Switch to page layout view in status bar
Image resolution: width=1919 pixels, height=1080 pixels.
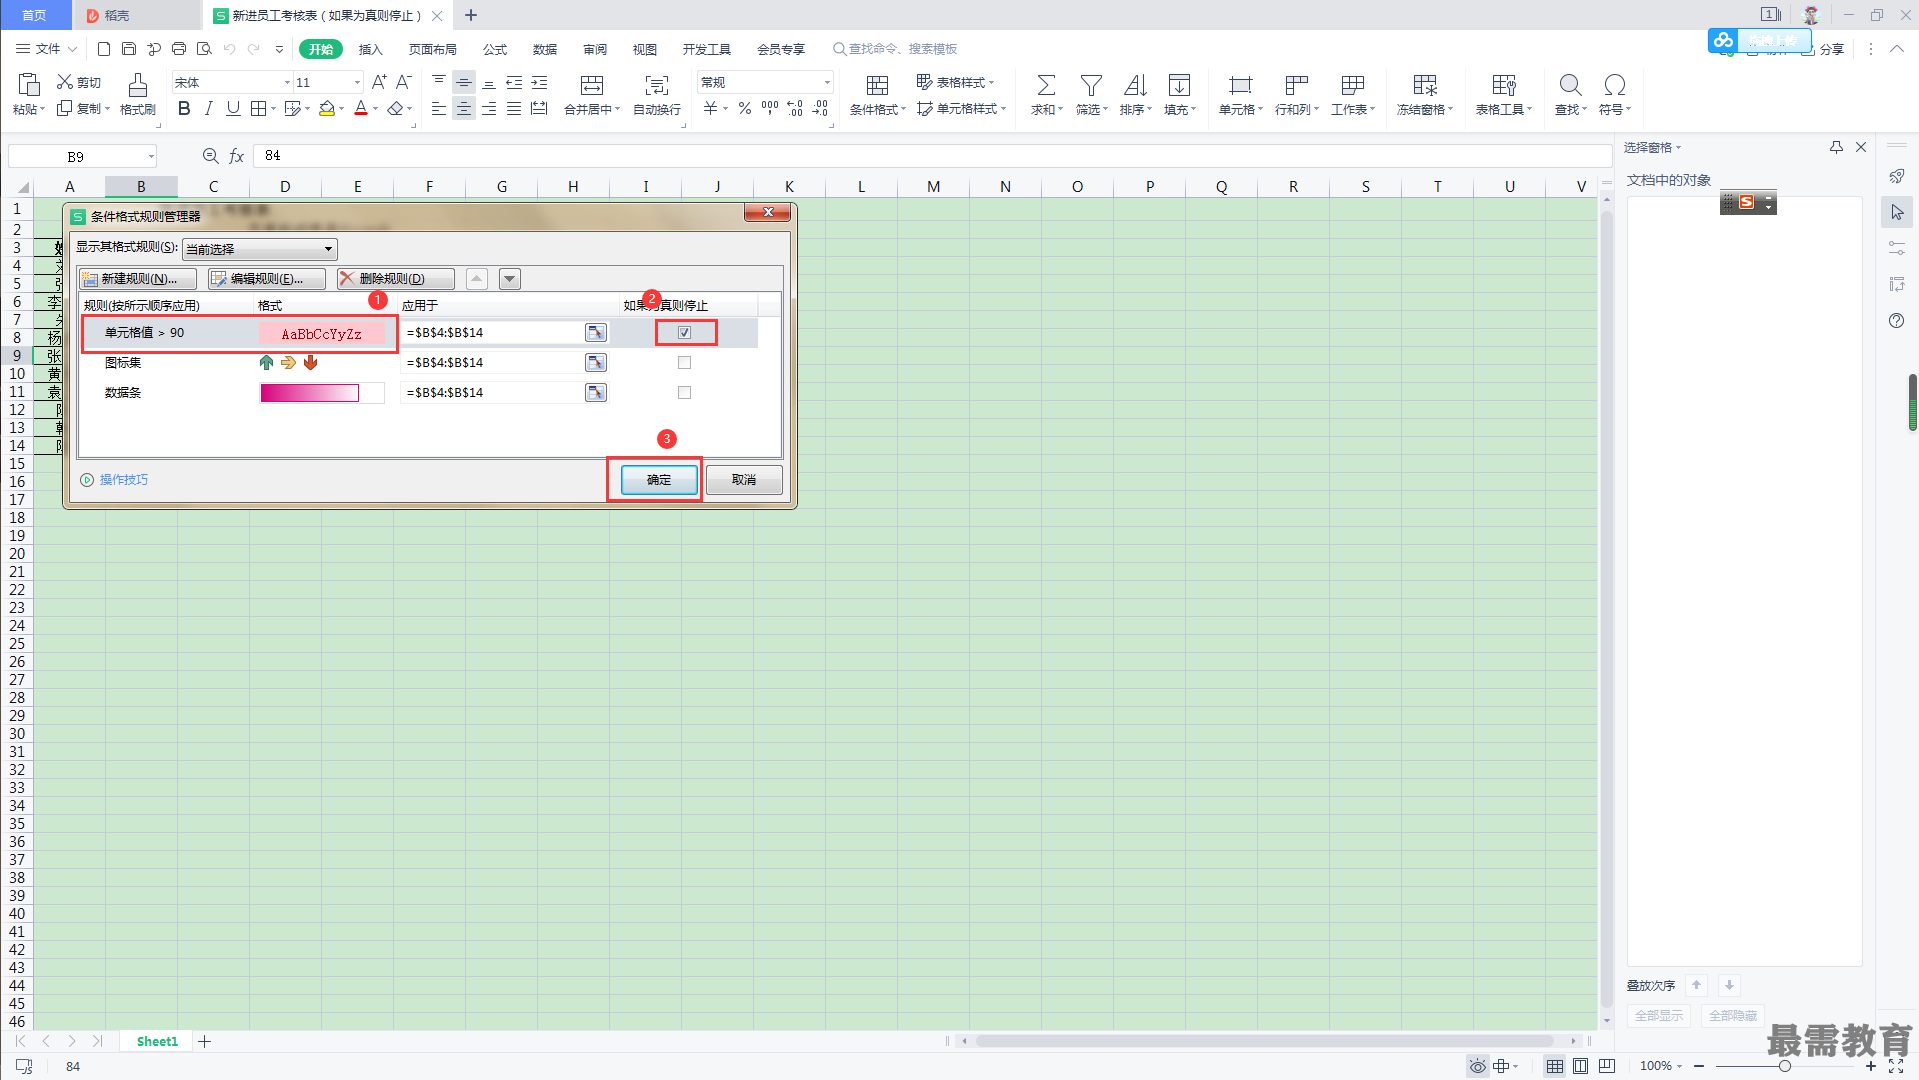pos(1580,1066)
